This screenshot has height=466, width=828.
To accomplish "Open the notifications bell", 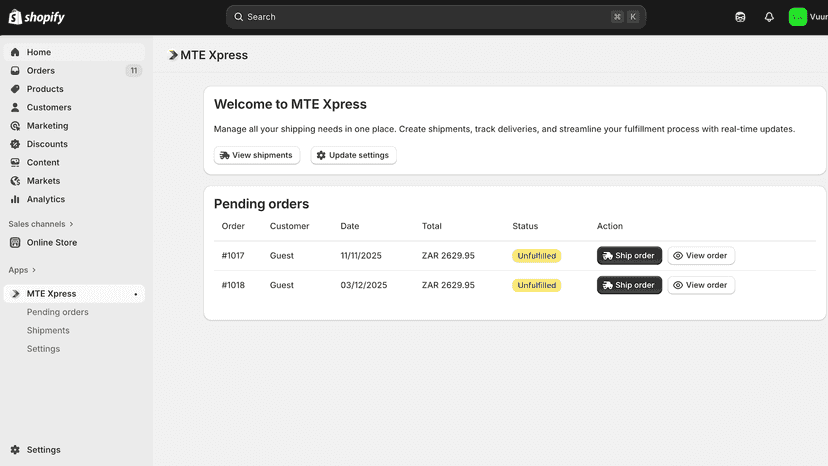I will click(x=769, y=17).
